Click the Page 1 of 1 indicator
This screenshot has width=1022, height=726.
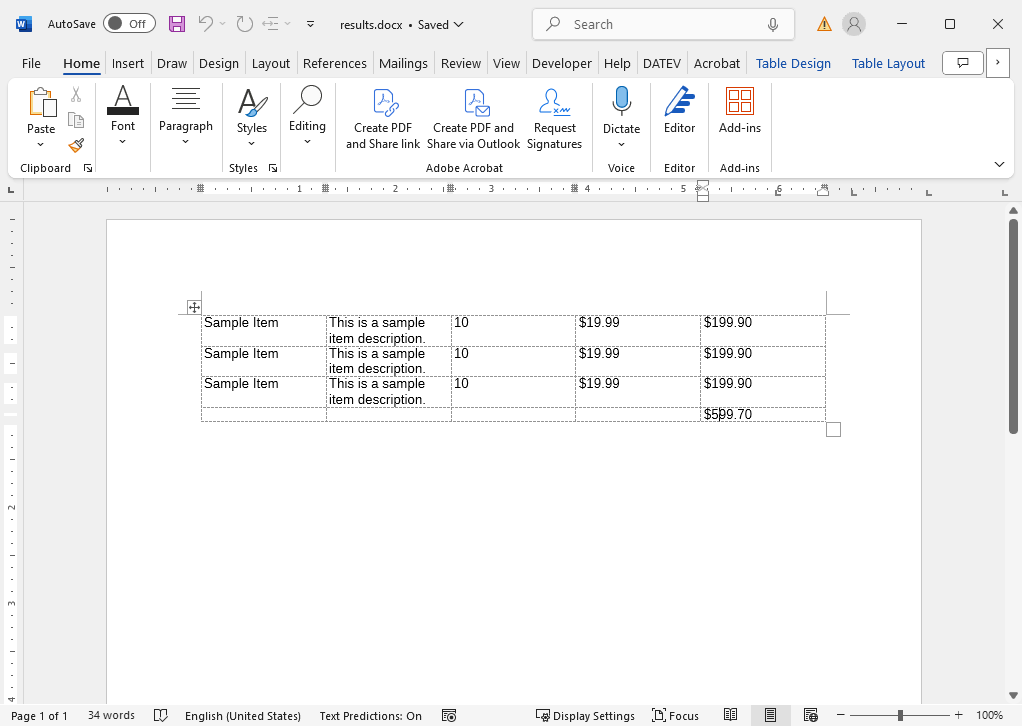(39, 716)
